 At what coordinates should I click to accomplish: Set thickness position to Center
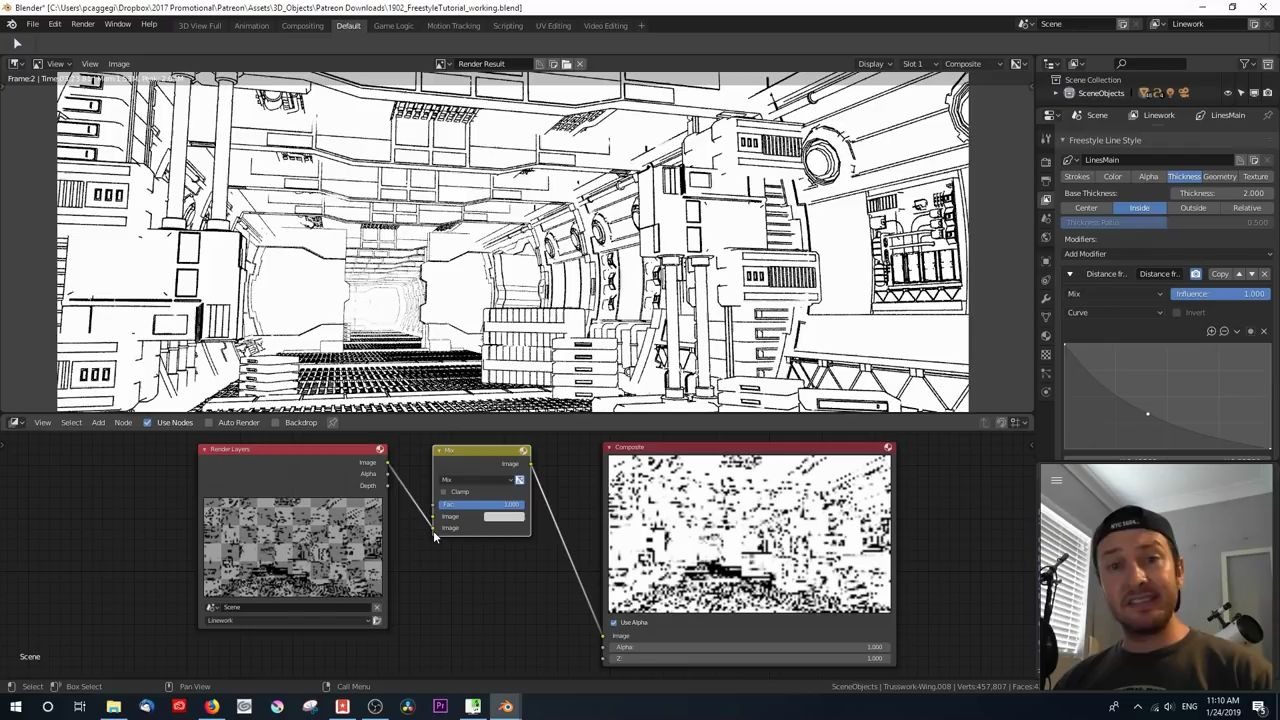(1086, 208)
